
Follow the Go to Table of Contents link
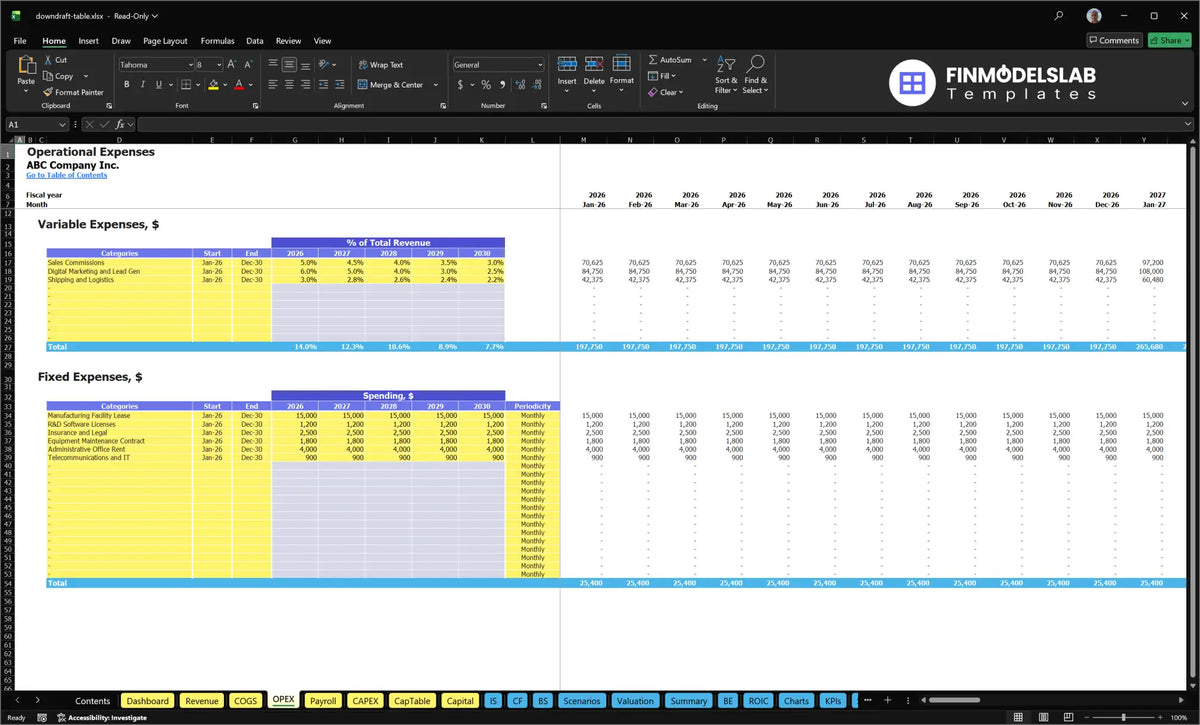(66, 175)
